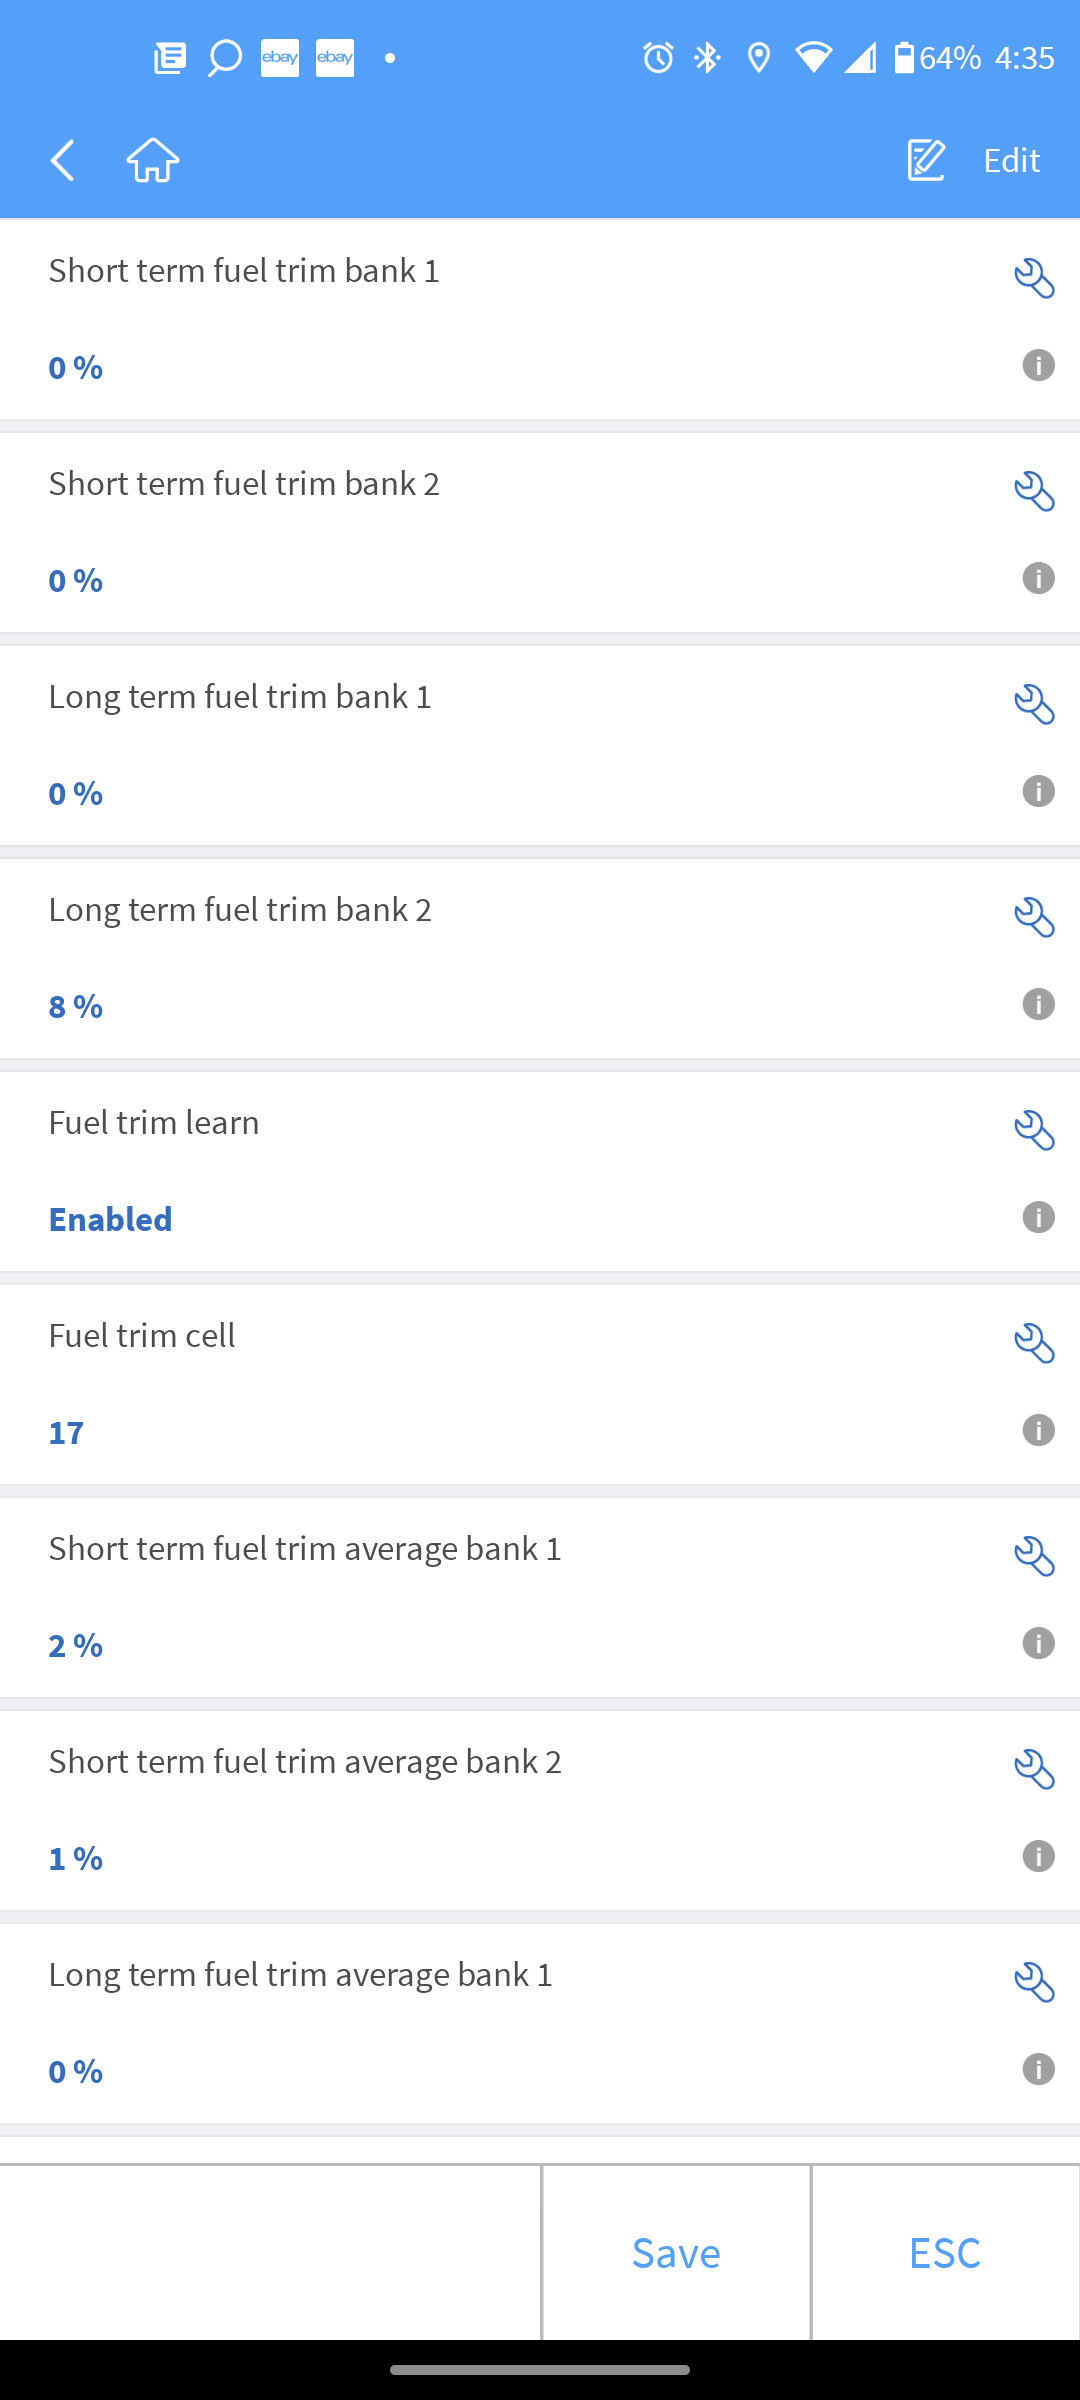Go to the home screen icon
This screenshot has height=2400, width=1080.
153,160
